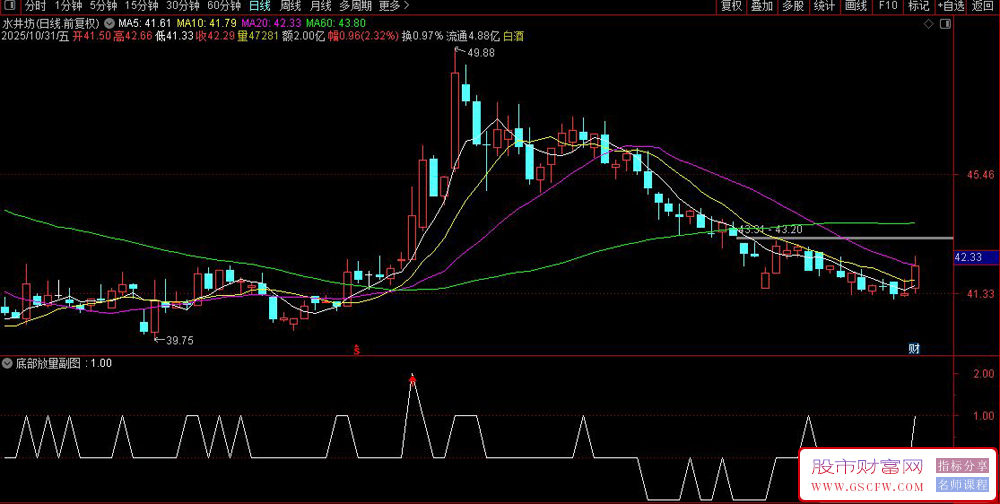Click the 复权 button
This screenshot has width=1000, height=504.
(x=731, y=6)
